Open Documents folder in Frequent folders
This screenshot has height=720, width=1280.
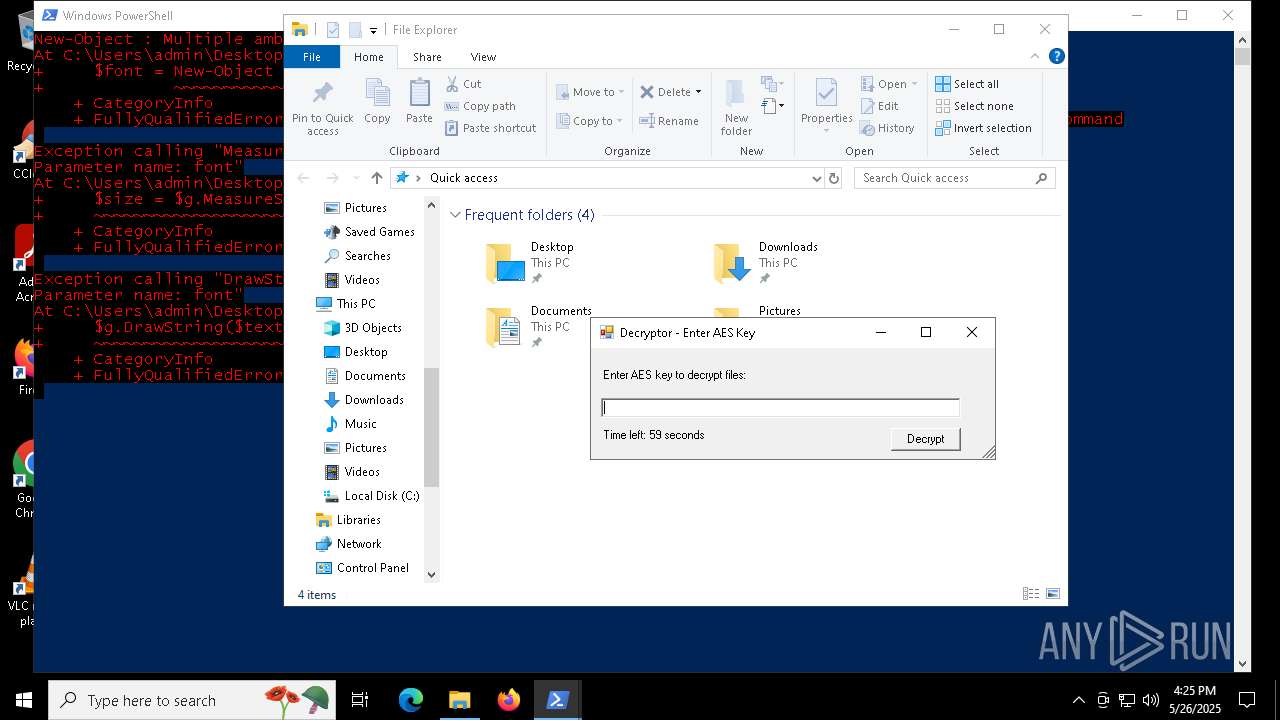click(539, 326)
